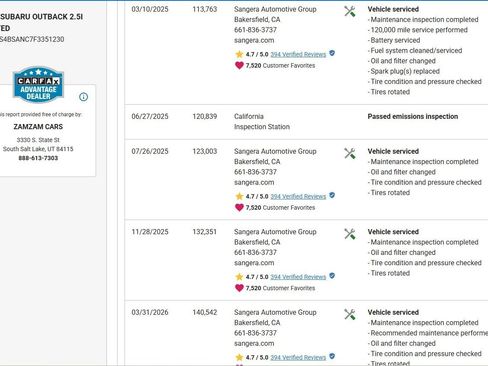The image size is (488, 366).
Task: Click report provided free of charge text
Action: click(41, 115)
